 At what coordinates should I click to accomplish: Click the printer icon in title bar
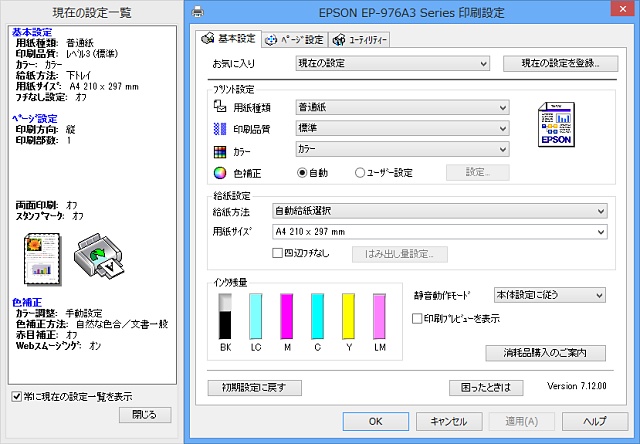pyautogui.click(x=198, y=12)
